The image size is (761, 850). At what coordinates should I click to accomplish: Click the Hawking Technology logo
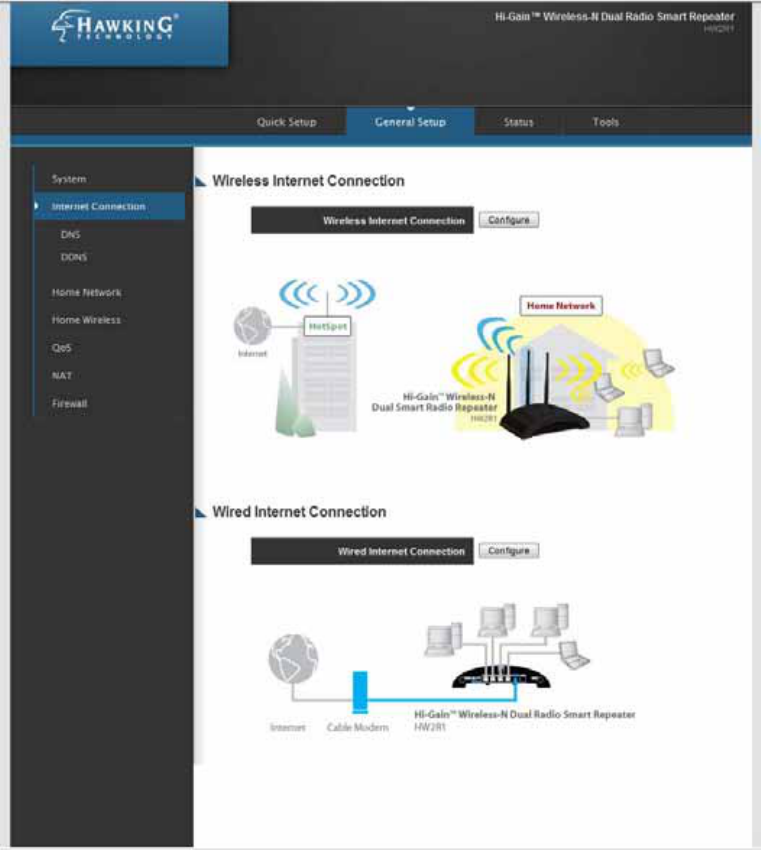[x=114, y=25]
